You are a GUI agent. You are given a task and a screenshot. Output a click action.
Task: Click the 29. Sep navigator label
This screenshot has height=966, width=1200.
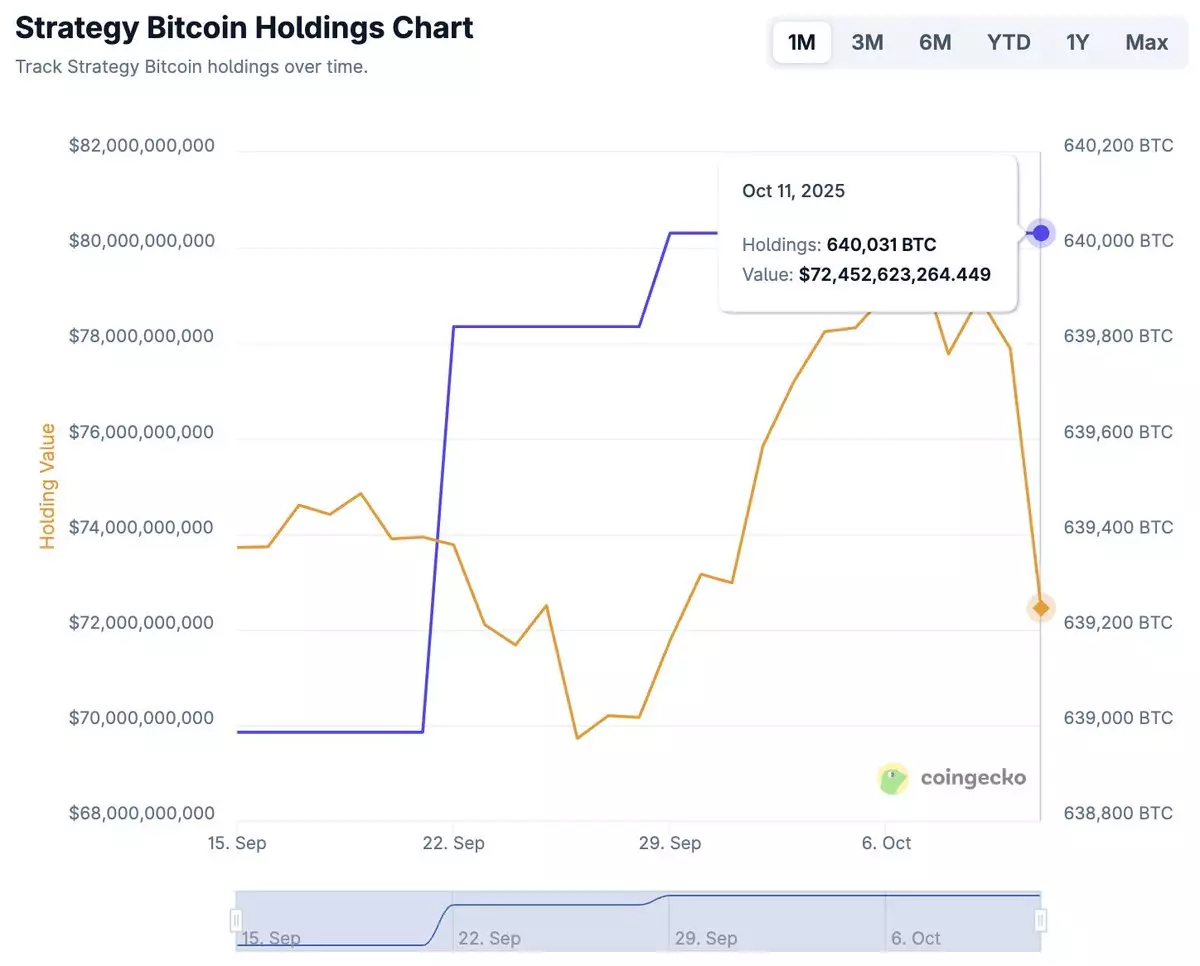tap(706, 938)
